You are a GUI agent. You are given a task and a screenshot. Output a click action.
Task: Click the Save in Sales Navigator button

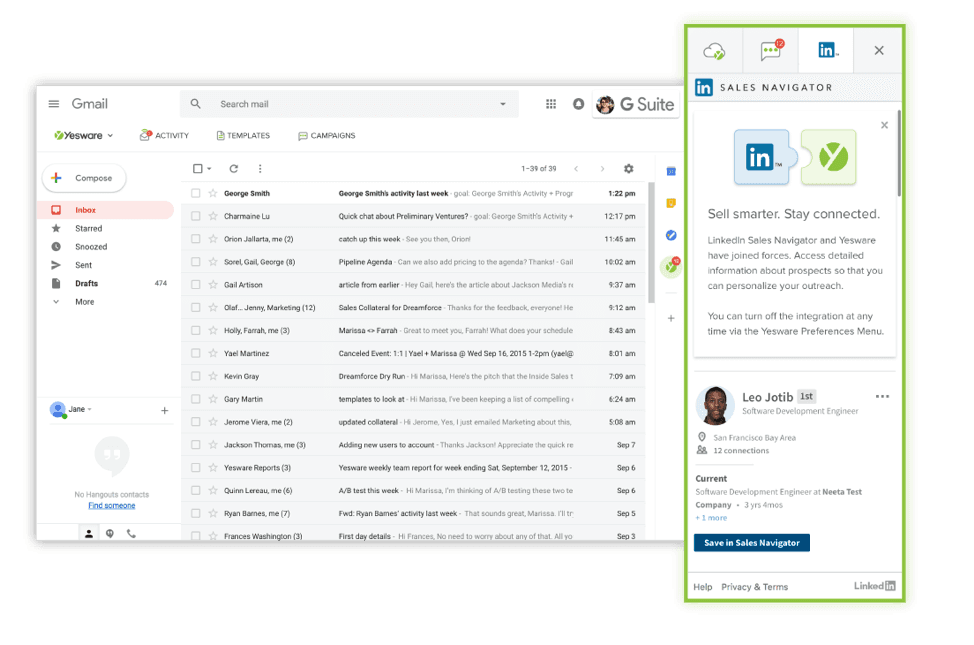(751, 542)
